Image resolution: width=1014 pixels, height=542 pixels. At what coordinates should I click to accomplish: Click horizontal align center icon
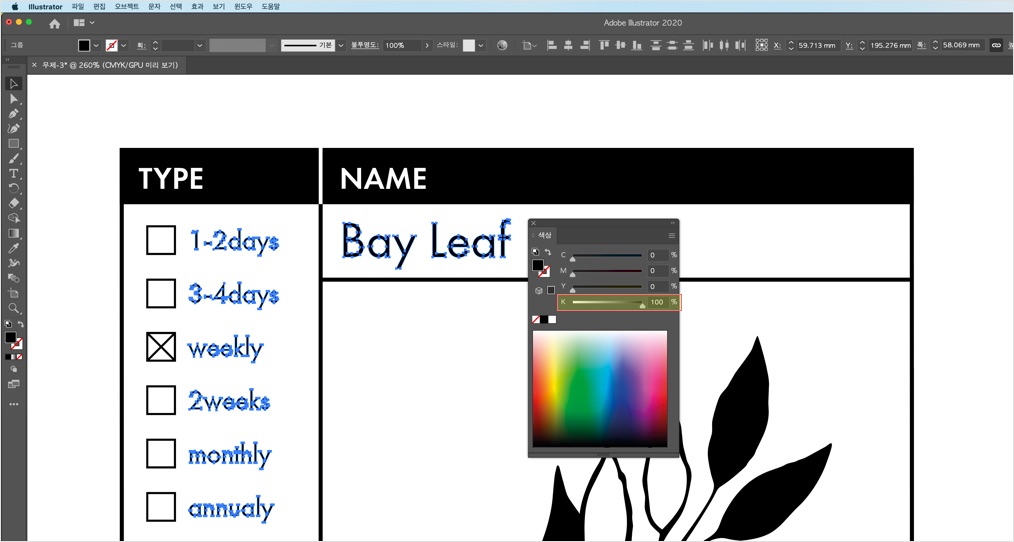click(568, 45)
